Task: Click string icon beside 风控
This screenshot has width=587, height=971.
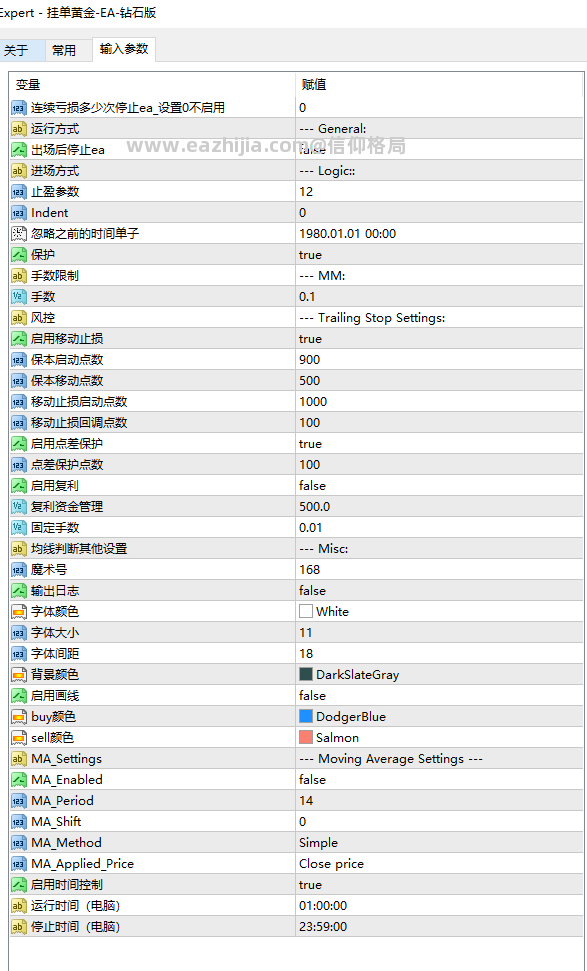Action: click(19, 318)
